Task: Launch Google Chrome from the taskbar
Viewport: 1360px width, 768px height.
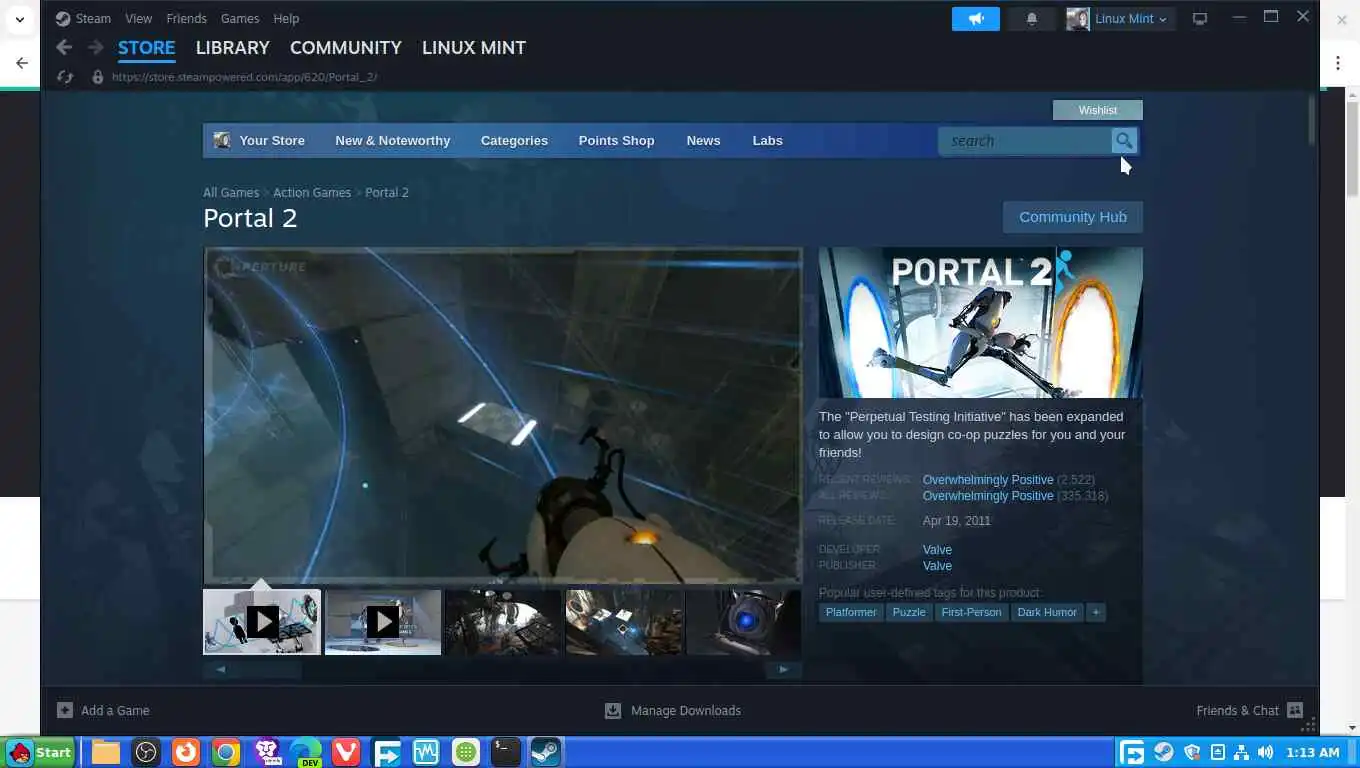Action: tap(226, 752)
